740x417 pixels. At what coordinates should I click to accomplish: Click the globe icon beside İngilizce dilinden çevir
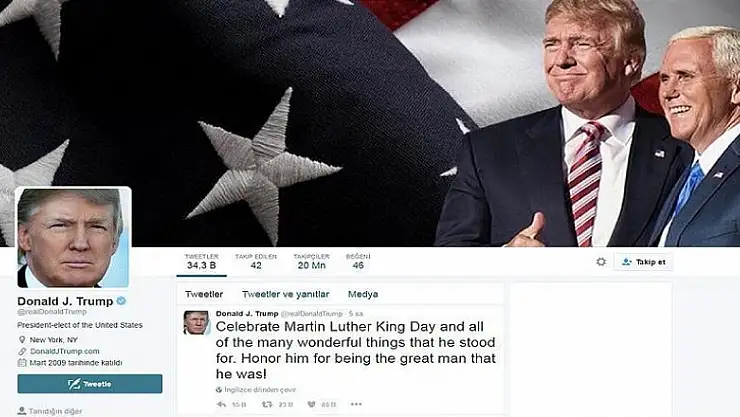coord(219,390)
